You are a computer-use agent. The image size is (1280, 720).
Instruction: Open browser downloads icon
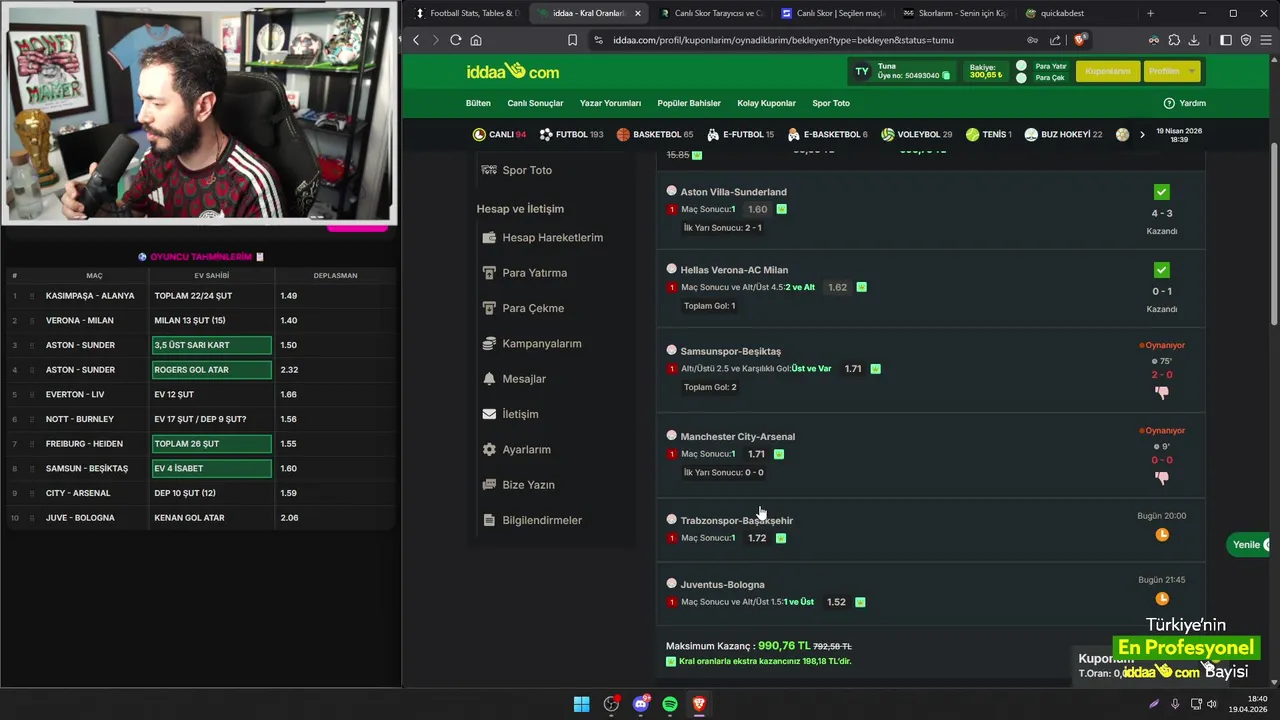(x=1193, y=40)
